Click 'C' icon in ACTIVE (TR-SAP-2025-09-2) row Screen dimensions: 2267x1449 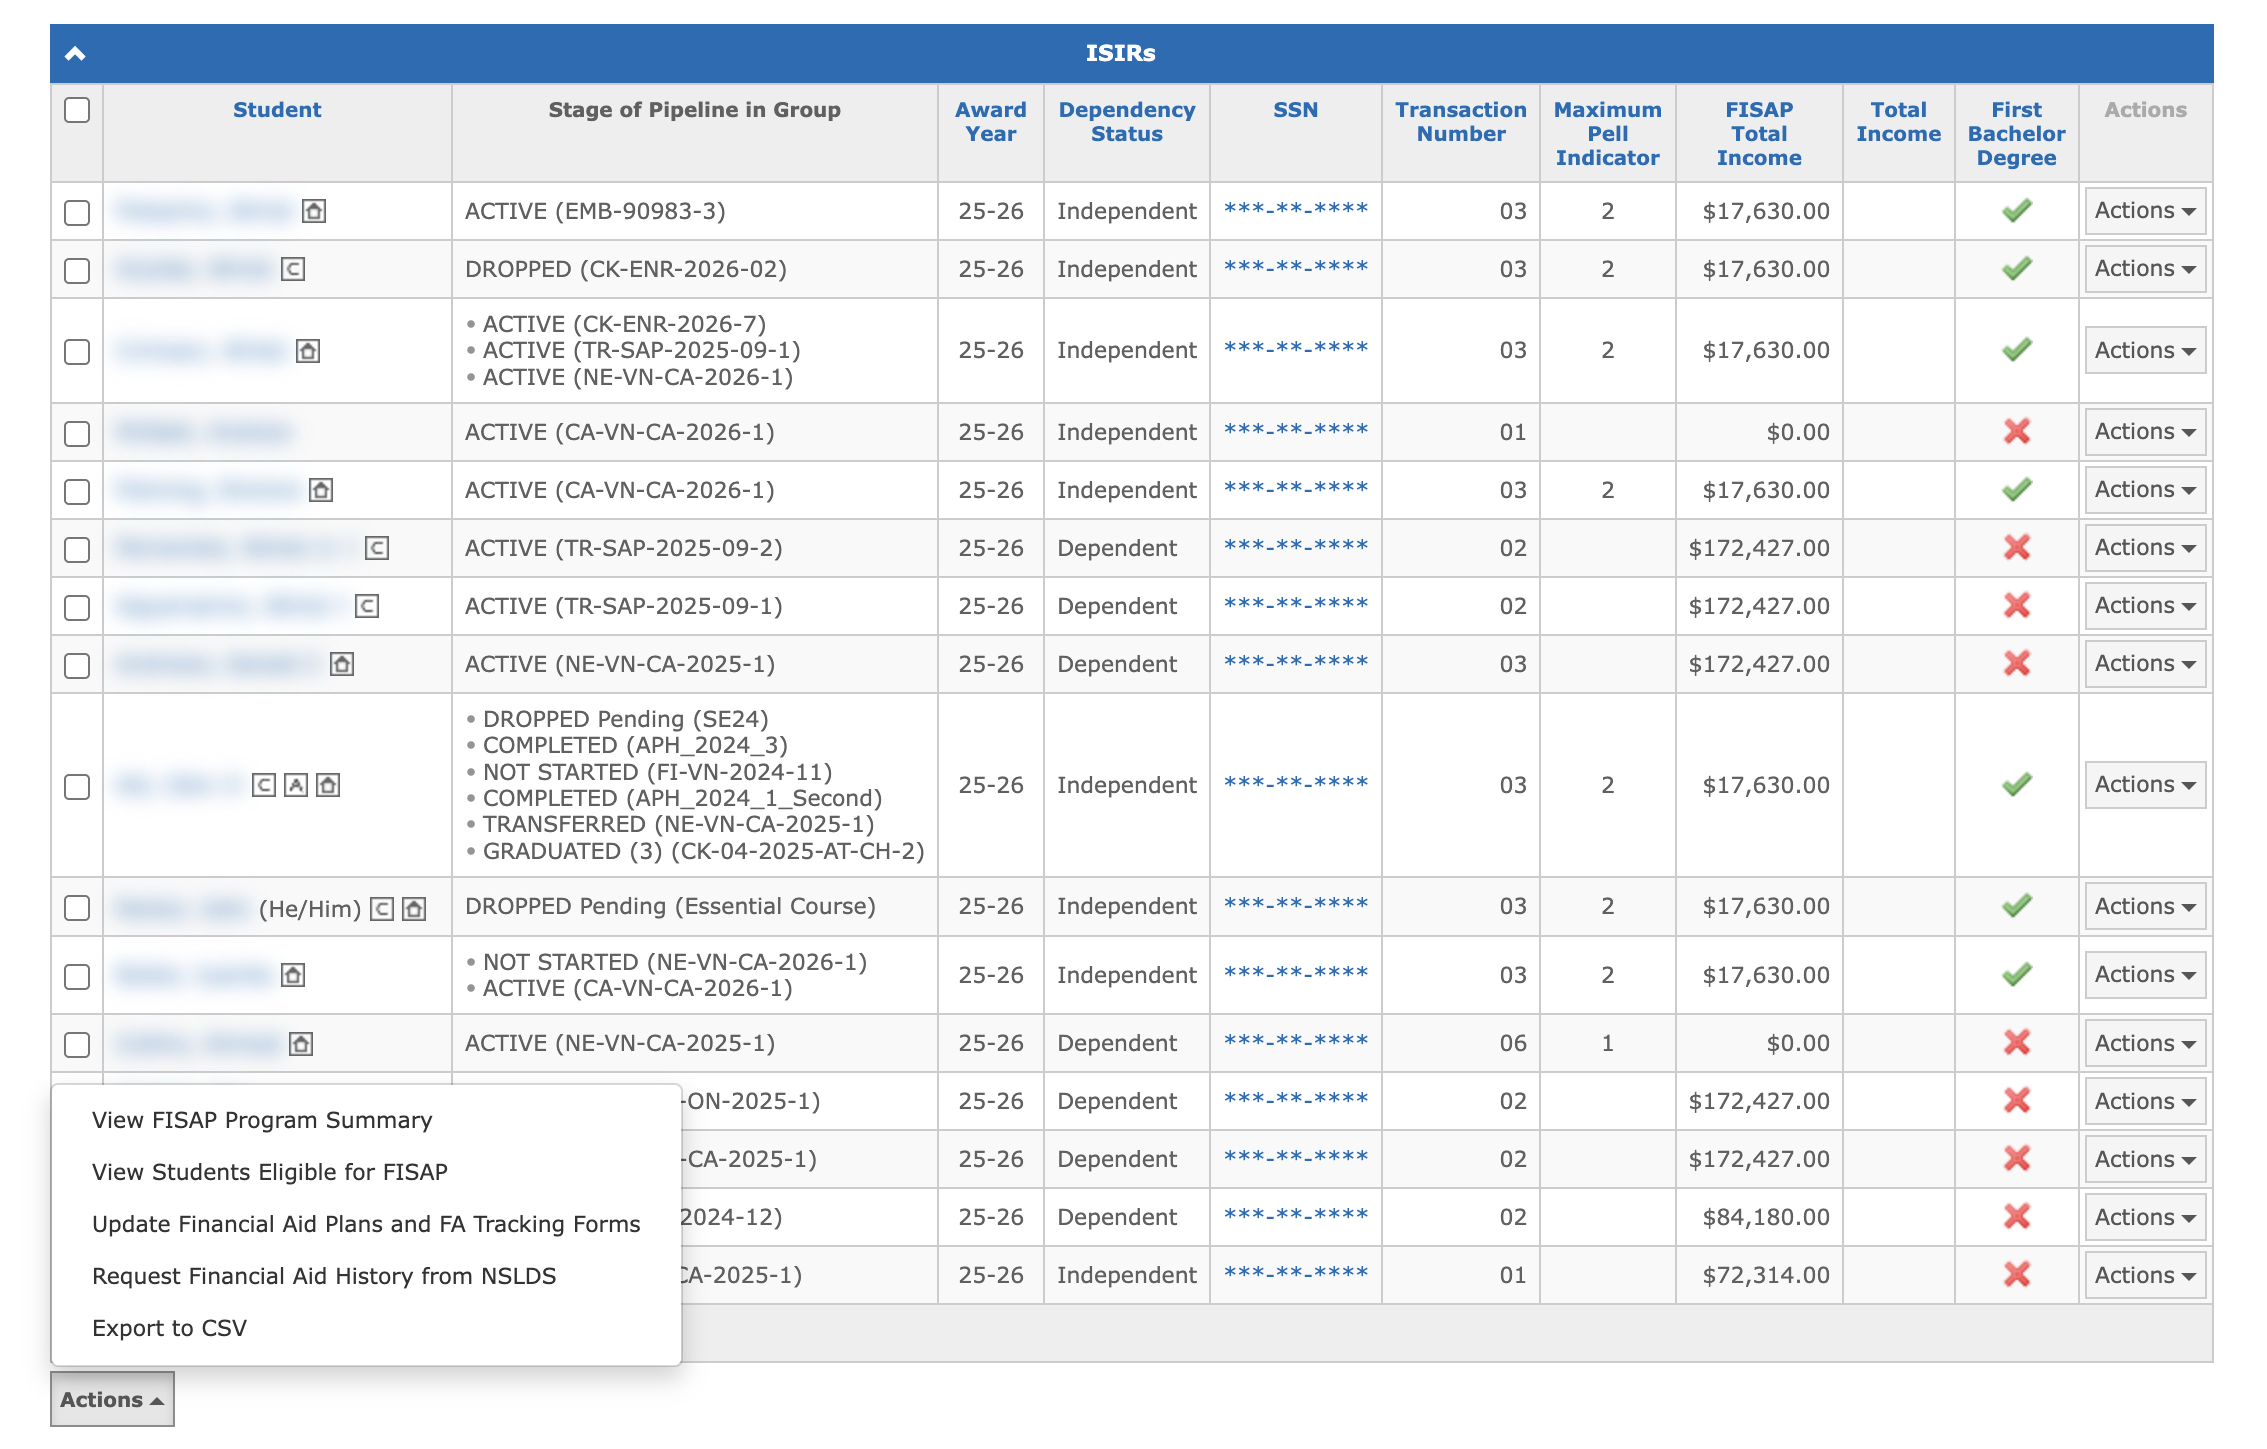377,548
